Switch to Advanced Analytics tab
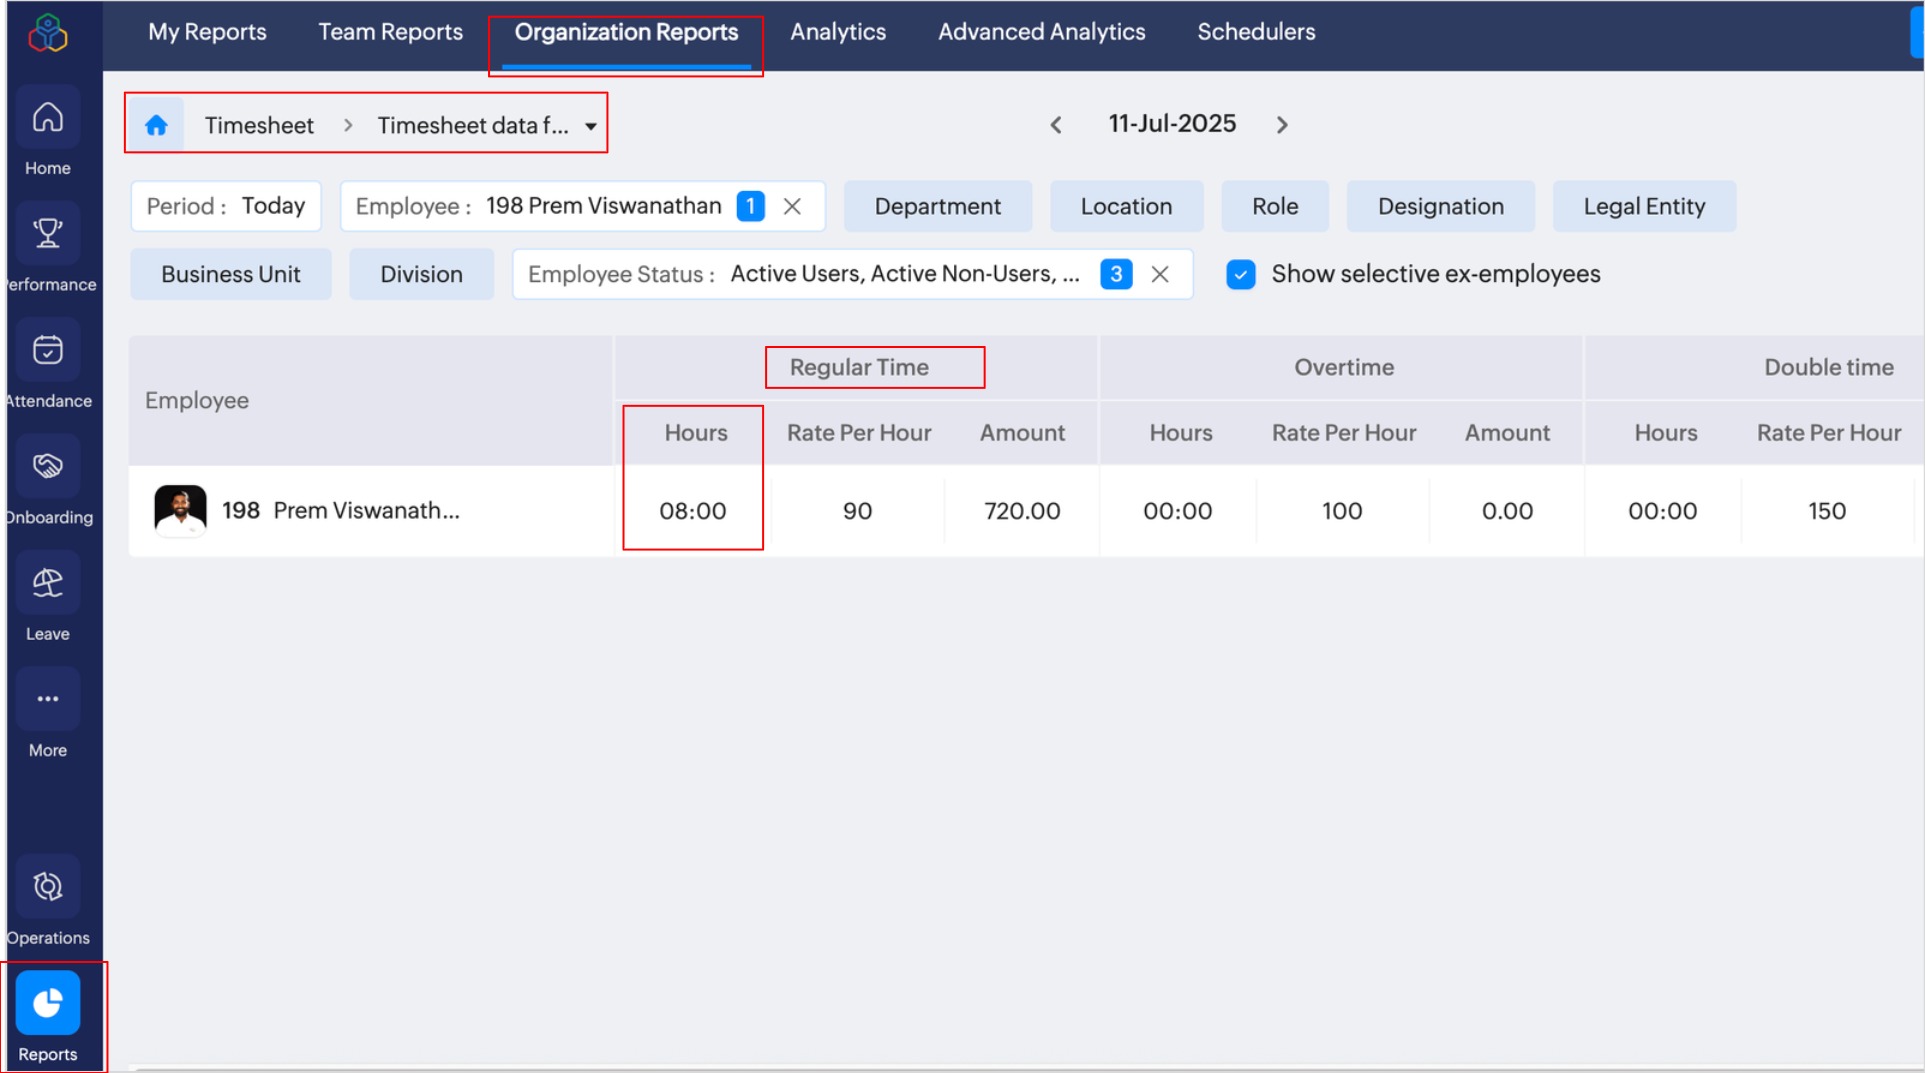The image size is (1925, 1073). tap(1041, 32)
